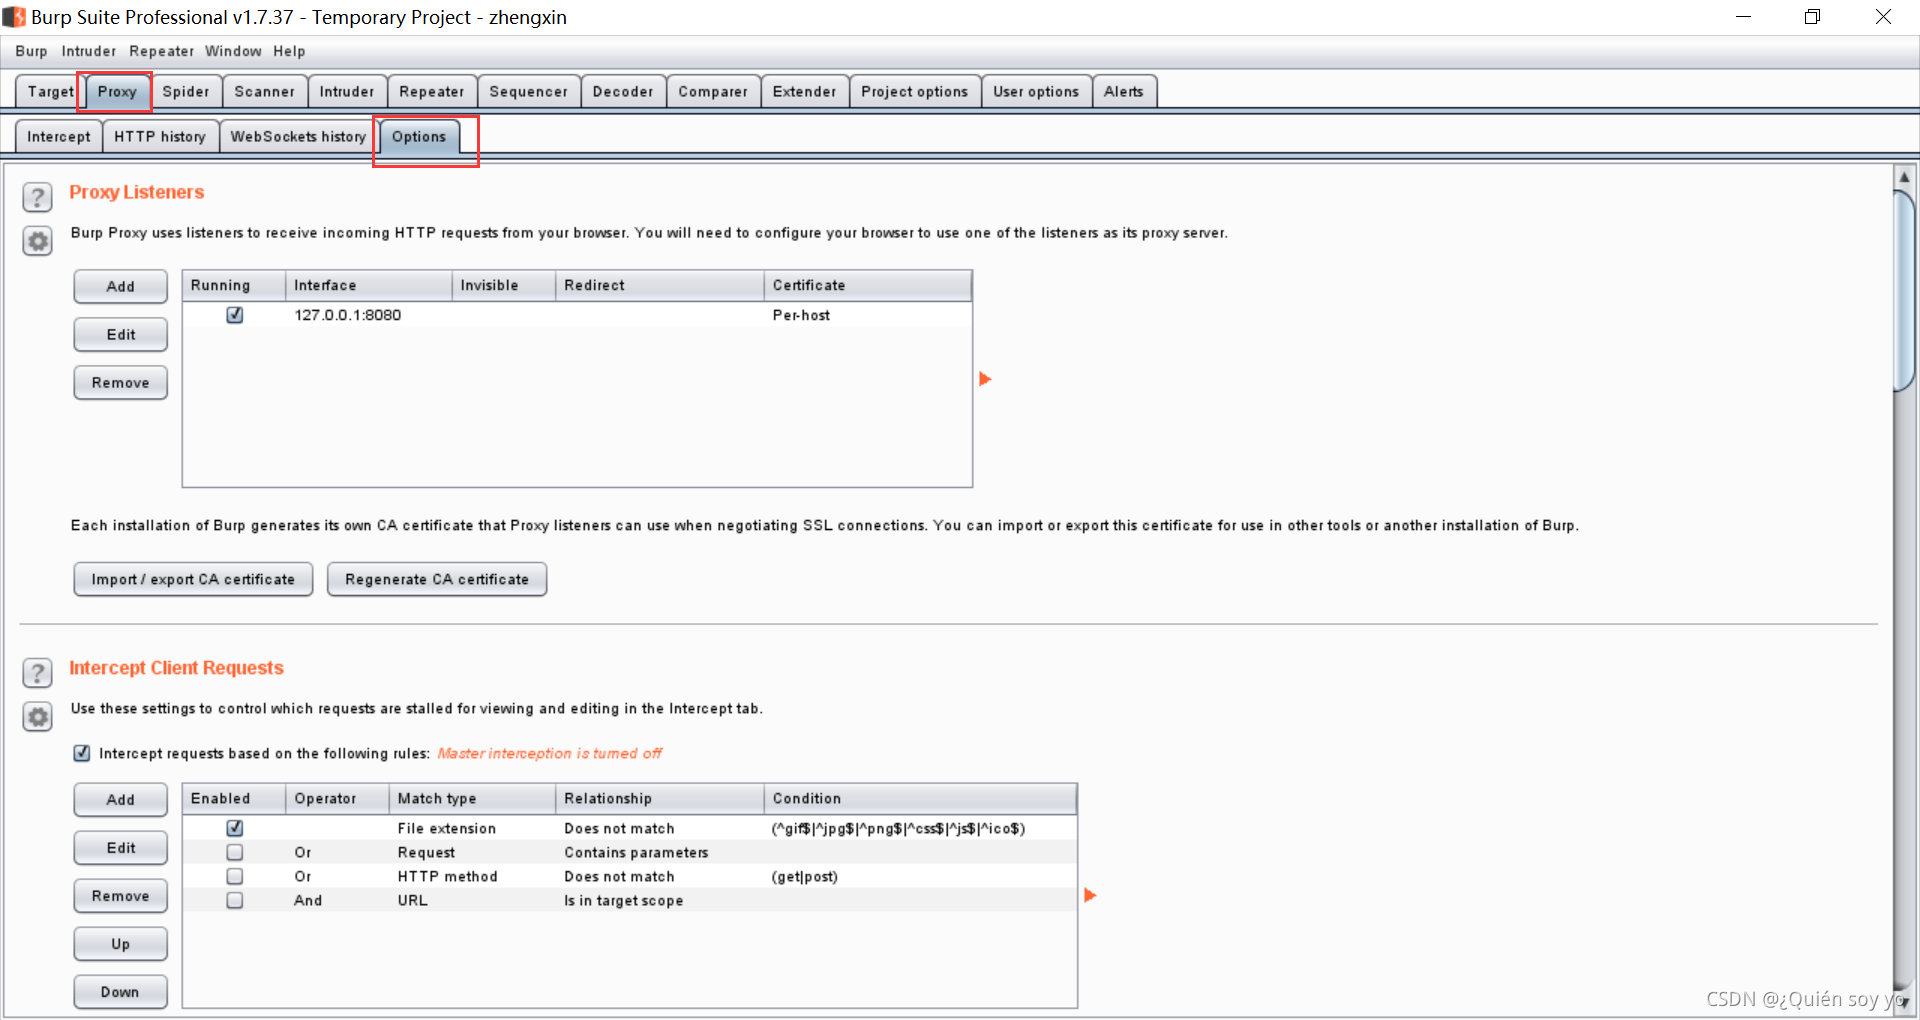This screenshot has height=1020, width=1920.
Task: Open the Project options tab
Action: (915, 91)
